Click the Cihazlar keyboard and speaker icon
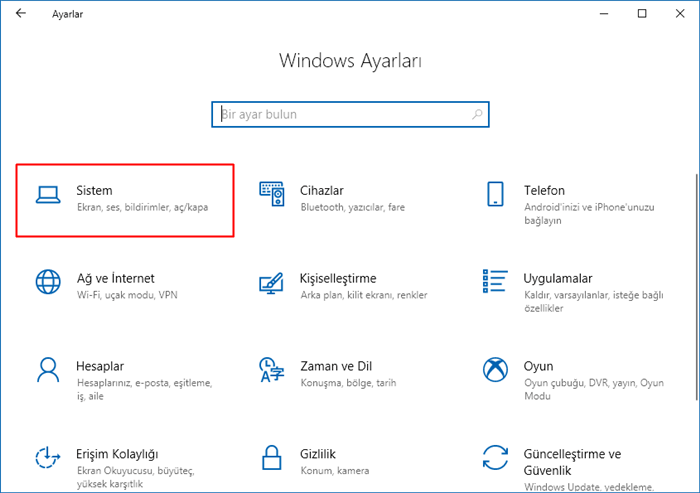The image size is (700, 493). coord(271,194)
